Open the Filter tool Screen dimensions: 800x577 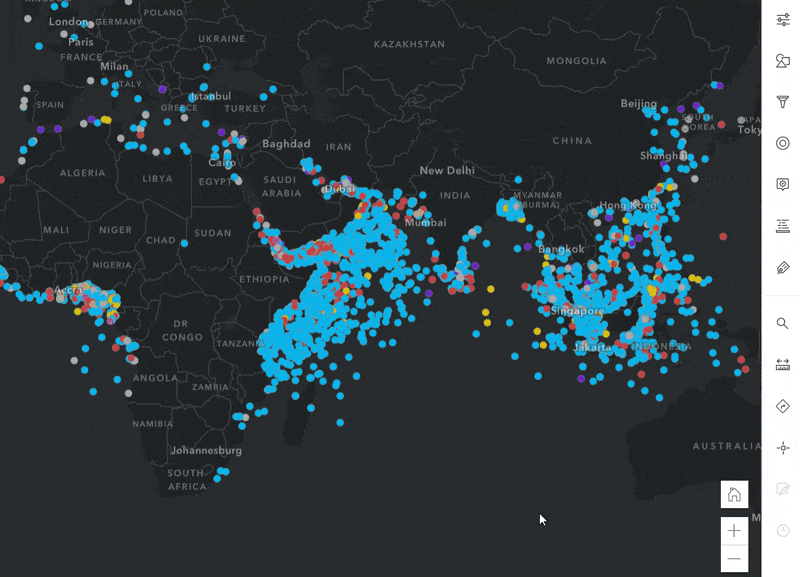pyautogui.click(x=783, y=102)
